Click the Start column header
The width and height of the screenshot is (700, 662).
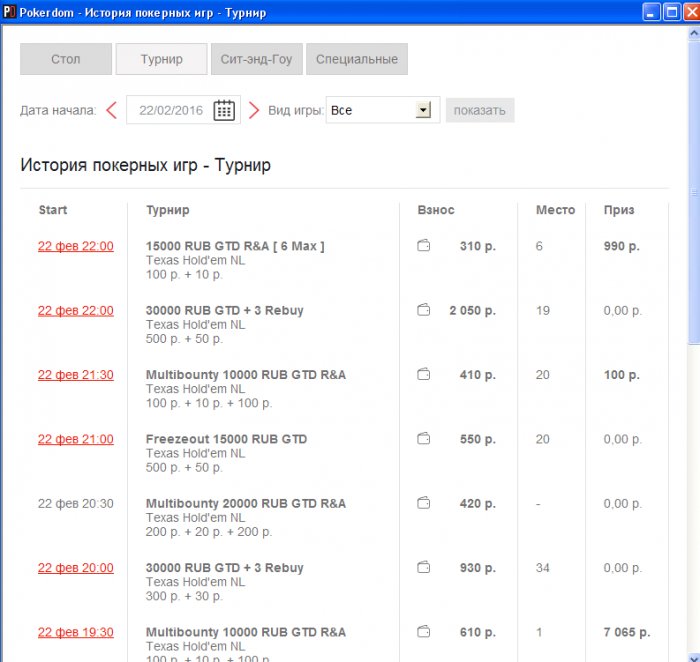click(53, 210)
